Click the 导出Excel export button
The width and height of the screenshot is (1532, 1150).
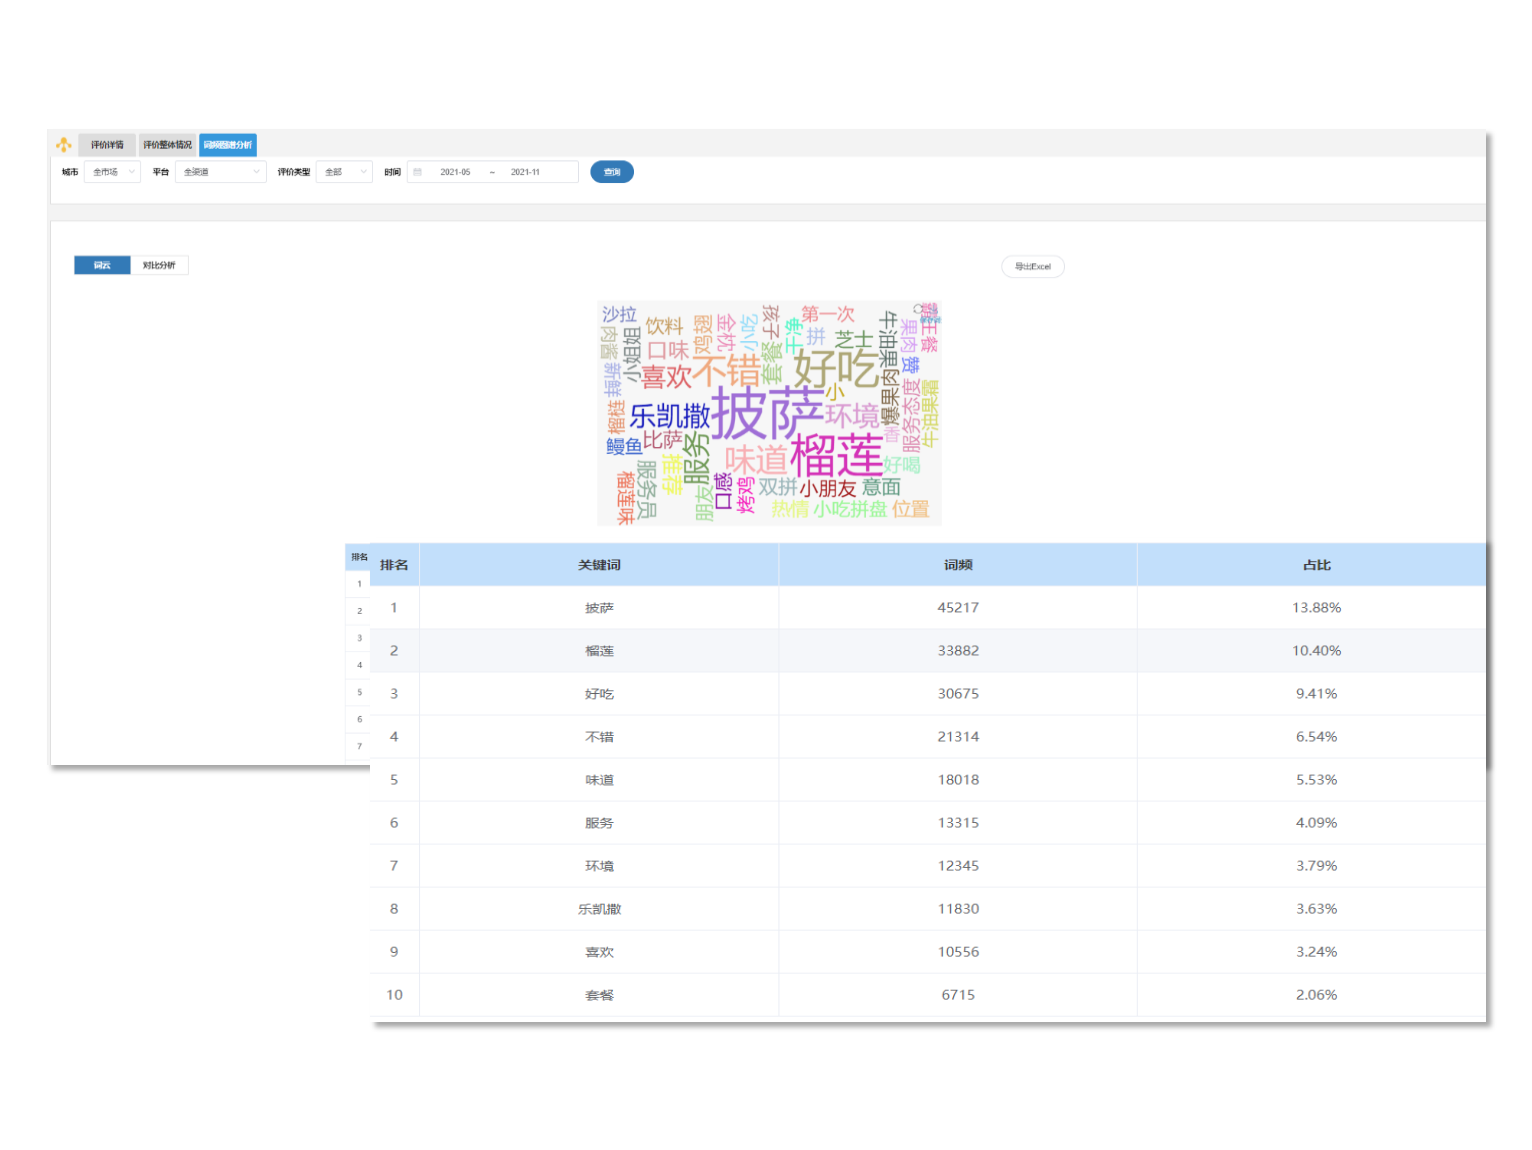(1032, 267)
